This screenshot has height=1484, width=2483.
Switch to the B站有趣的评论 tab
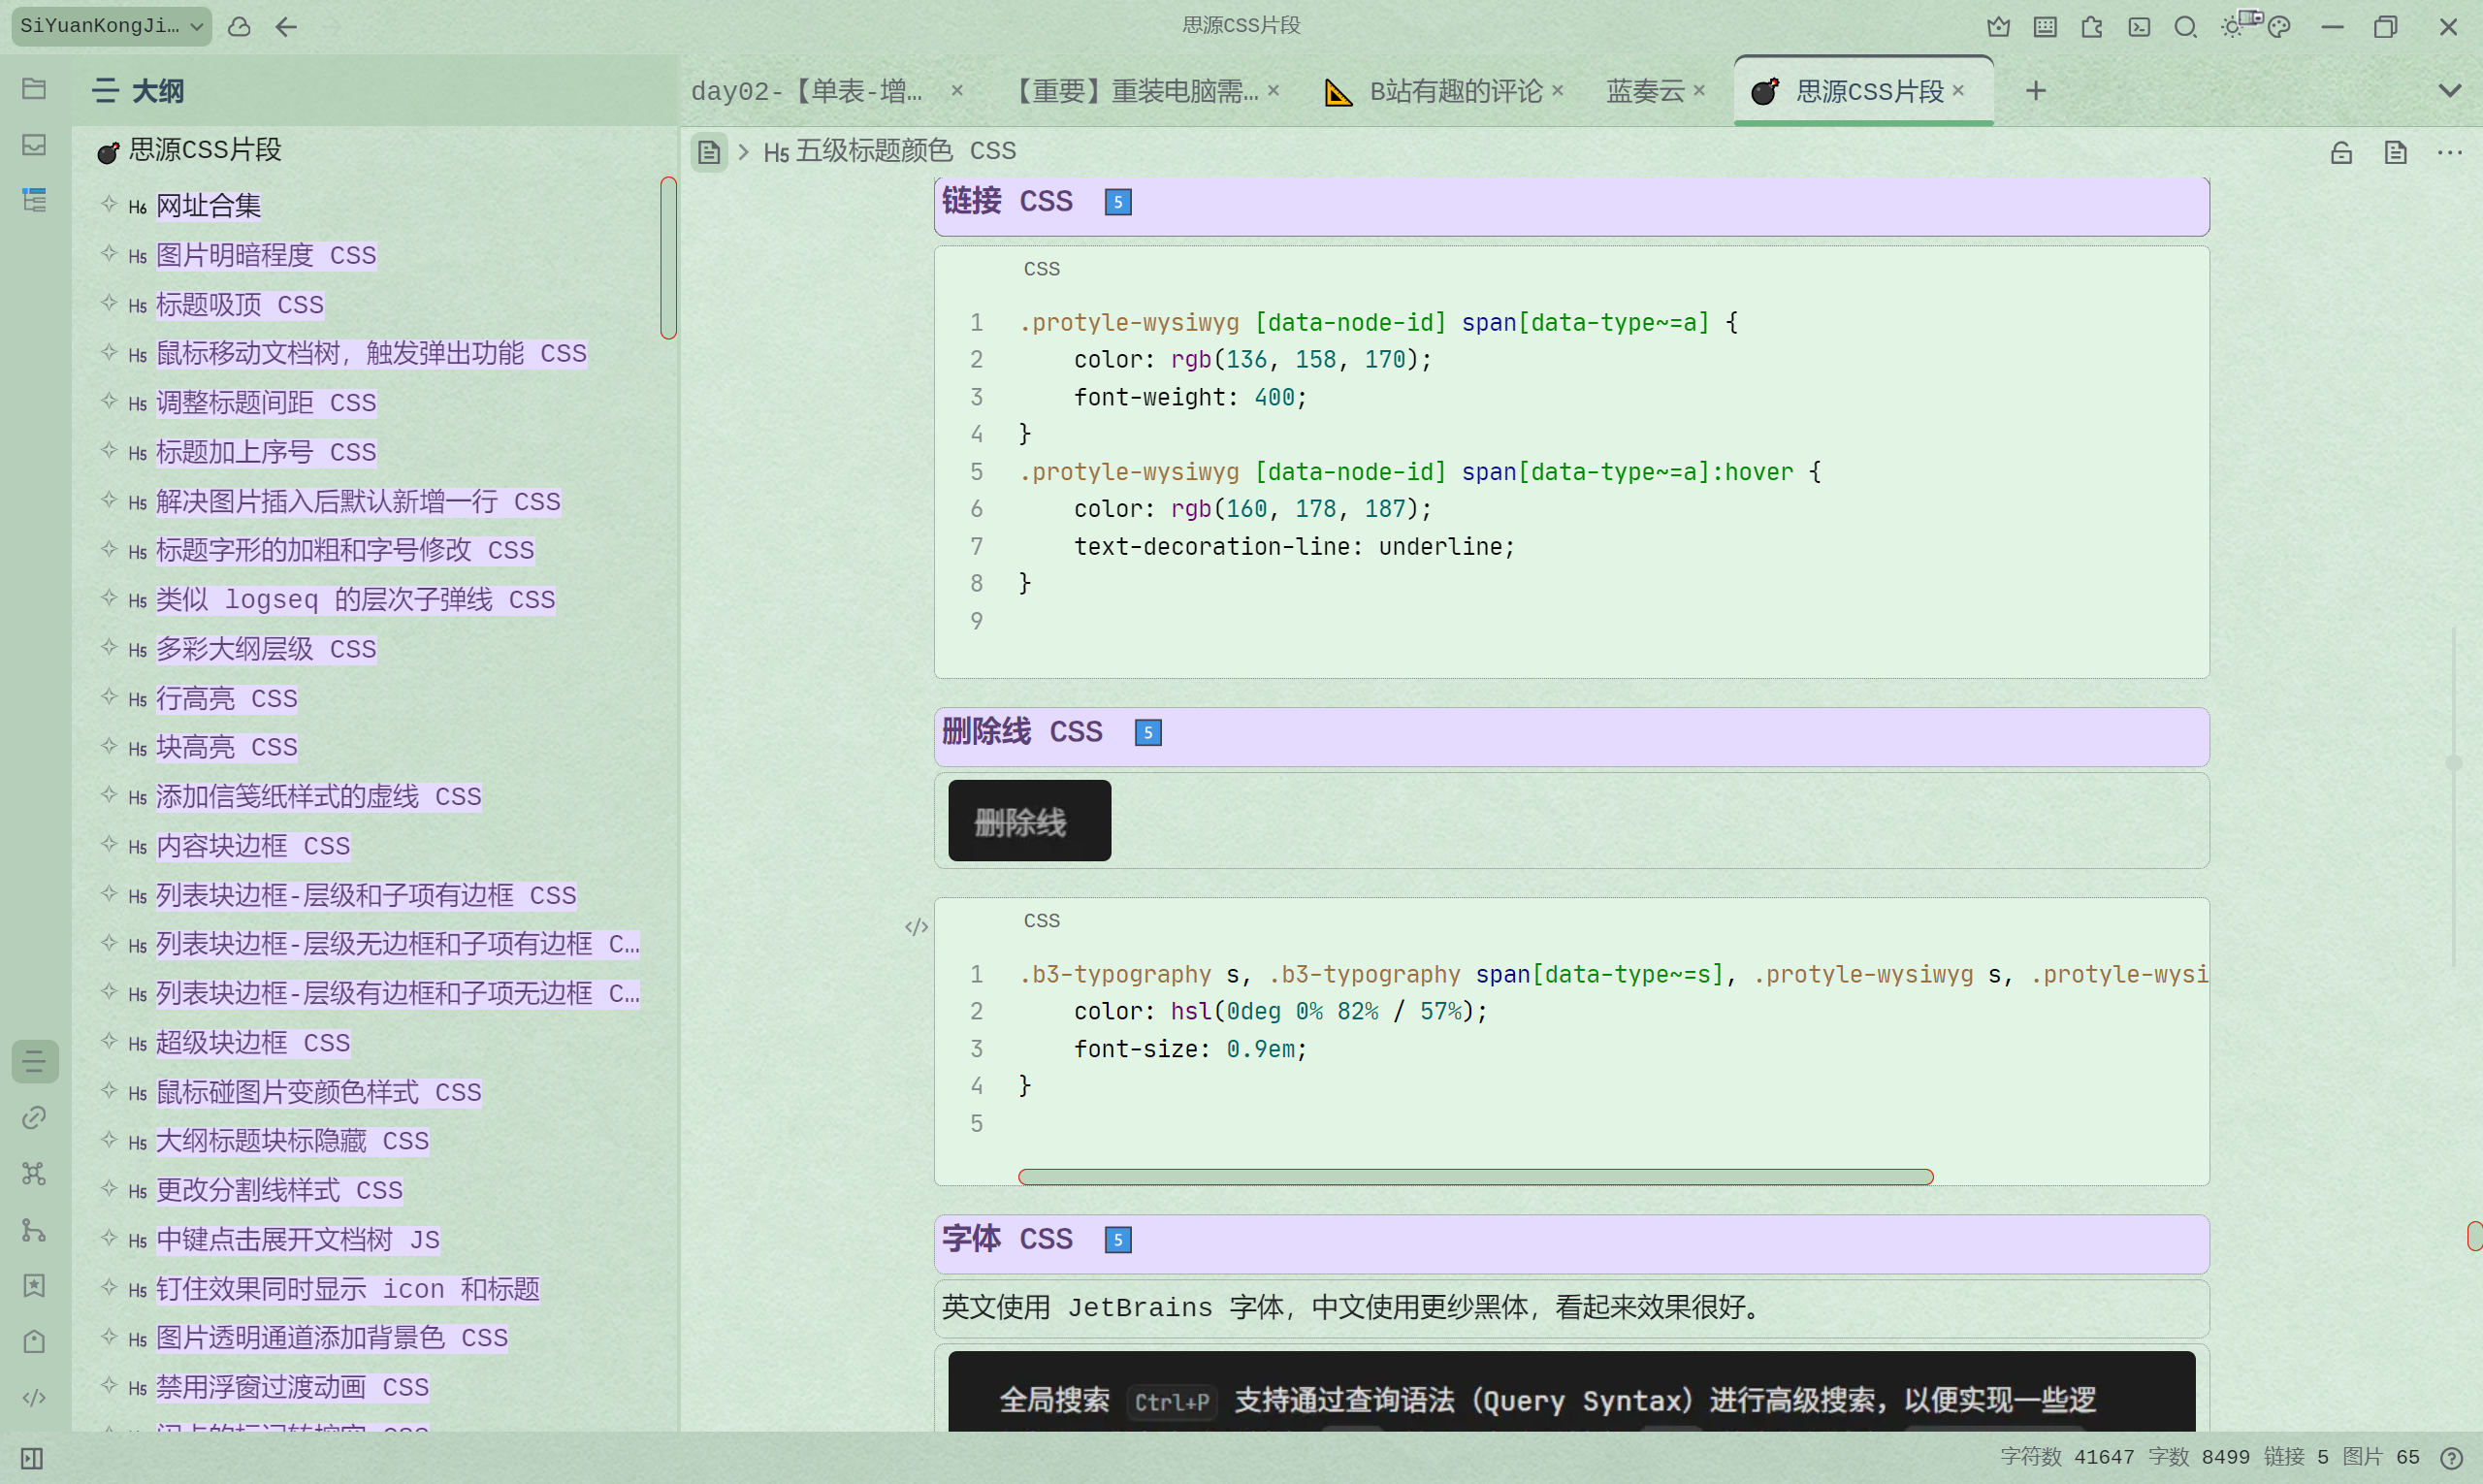[x=1454, y=91]
